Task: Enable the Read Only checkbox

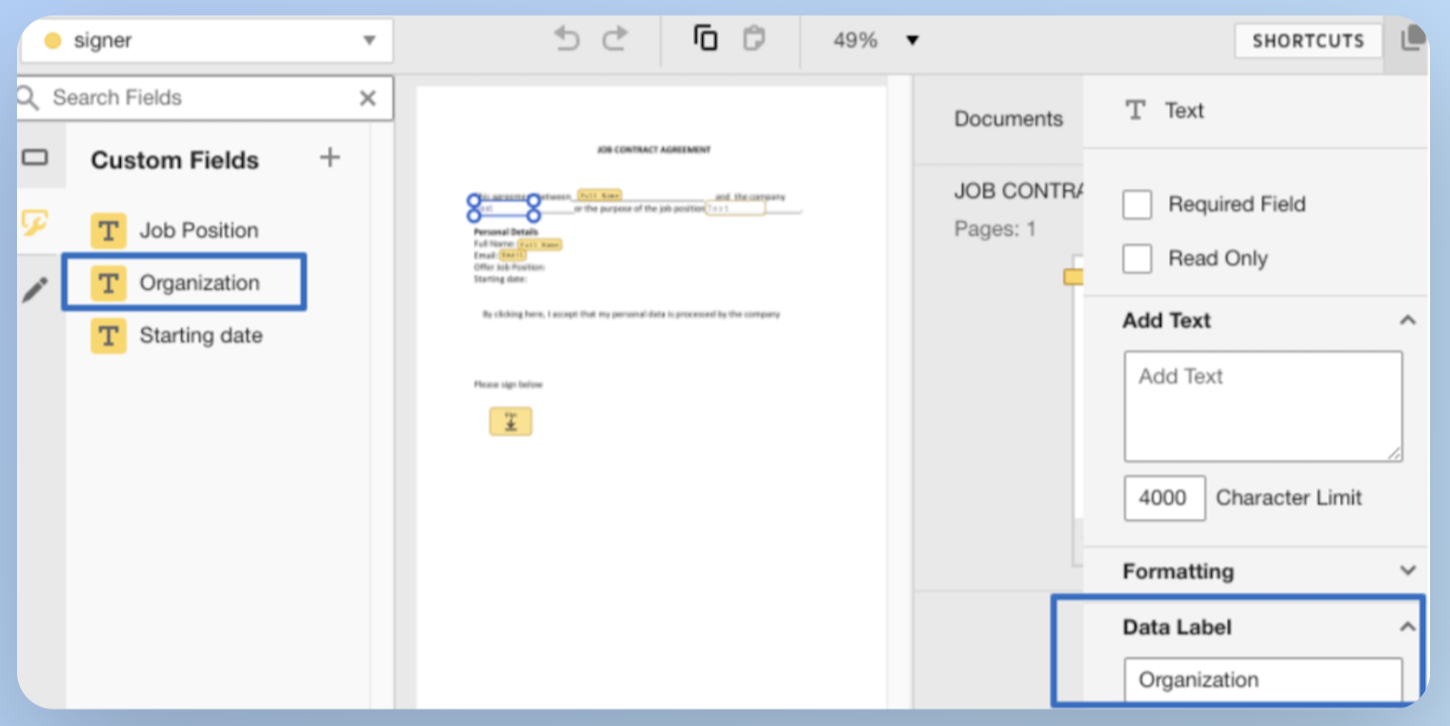Action: 1137,258
